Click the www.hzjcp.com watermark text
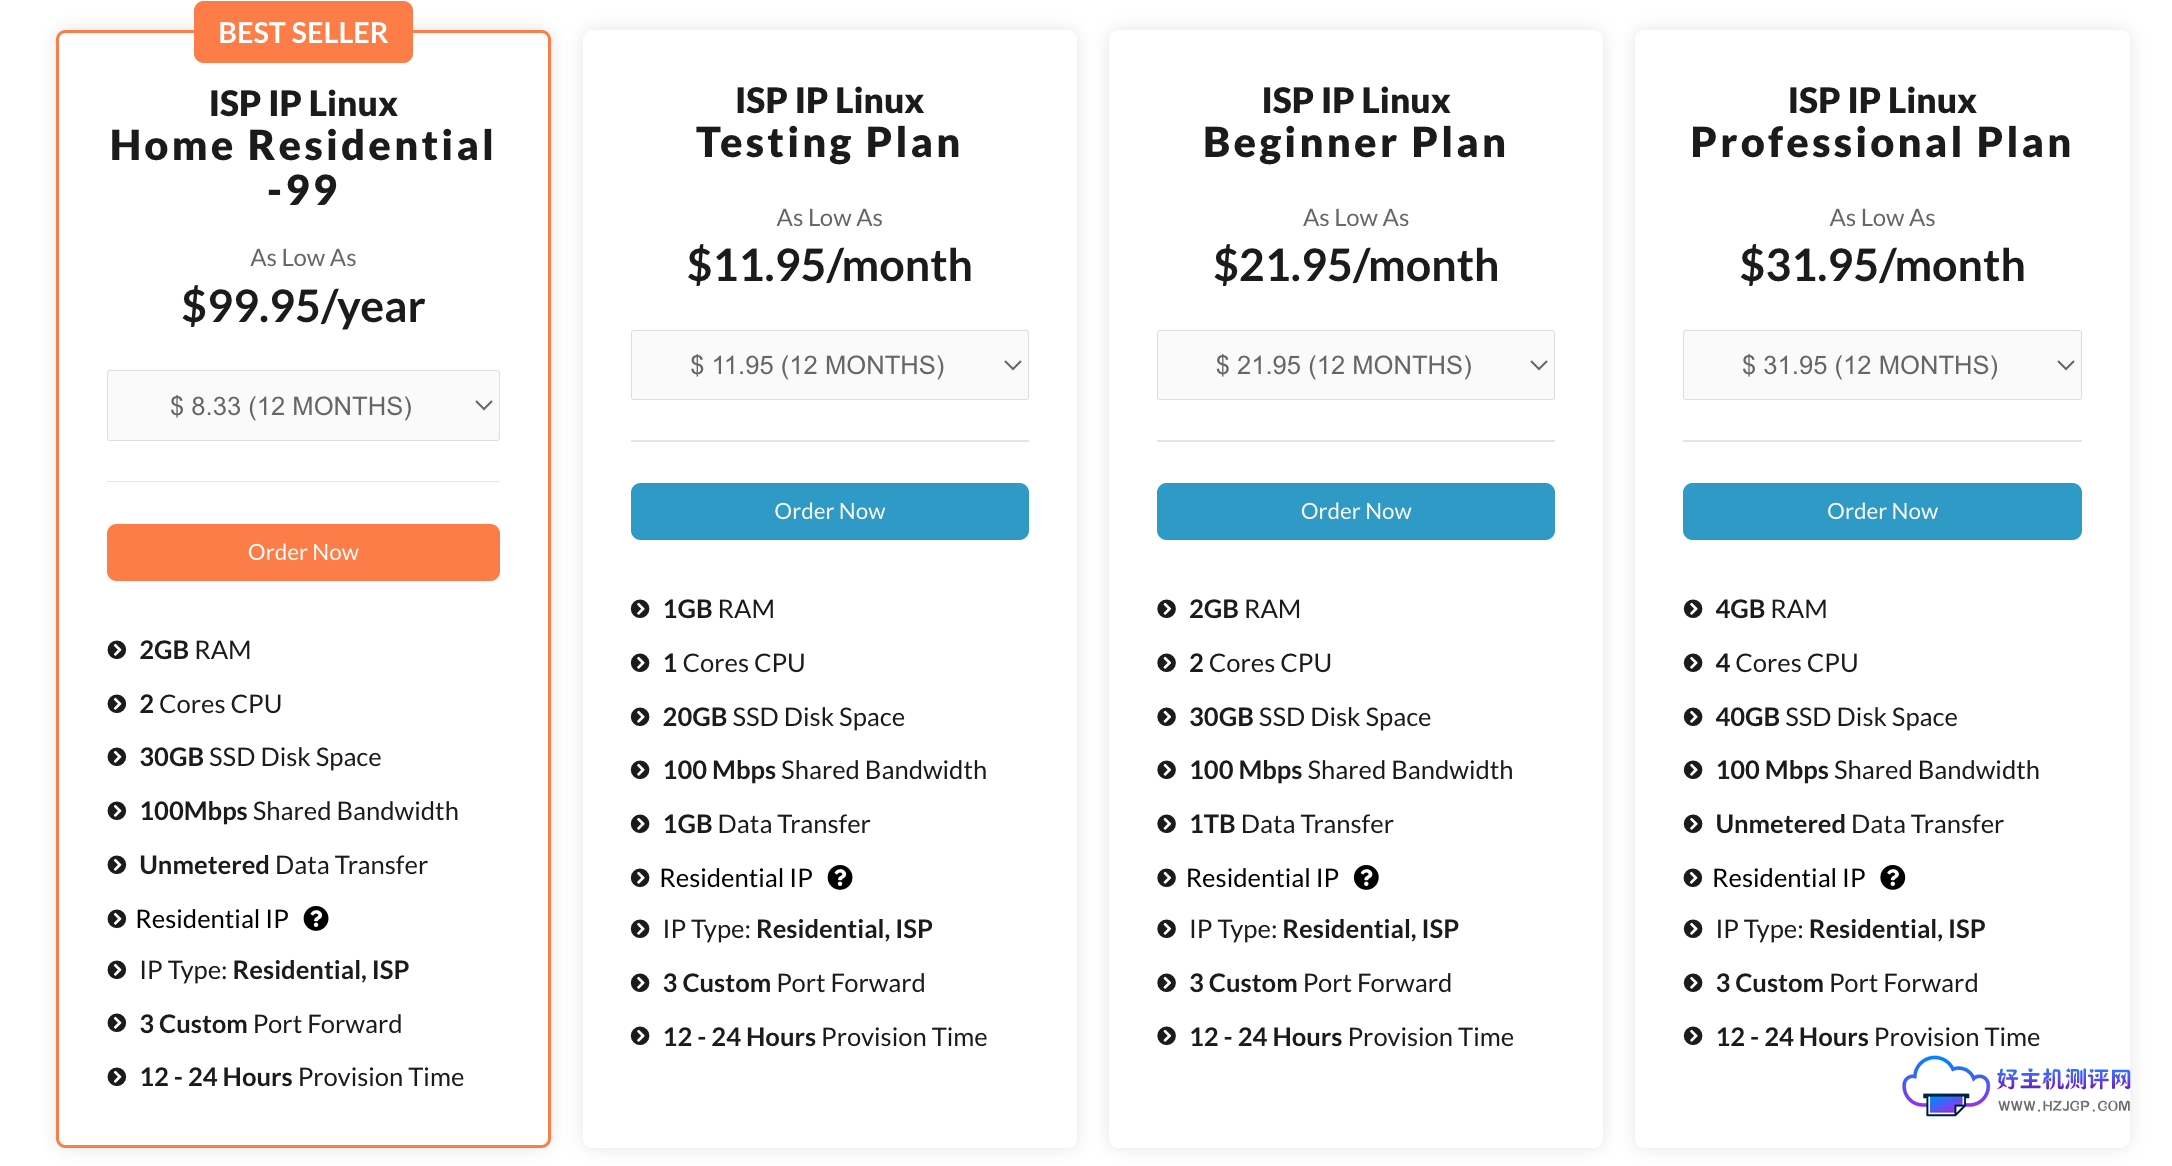 (2063, 1106)
